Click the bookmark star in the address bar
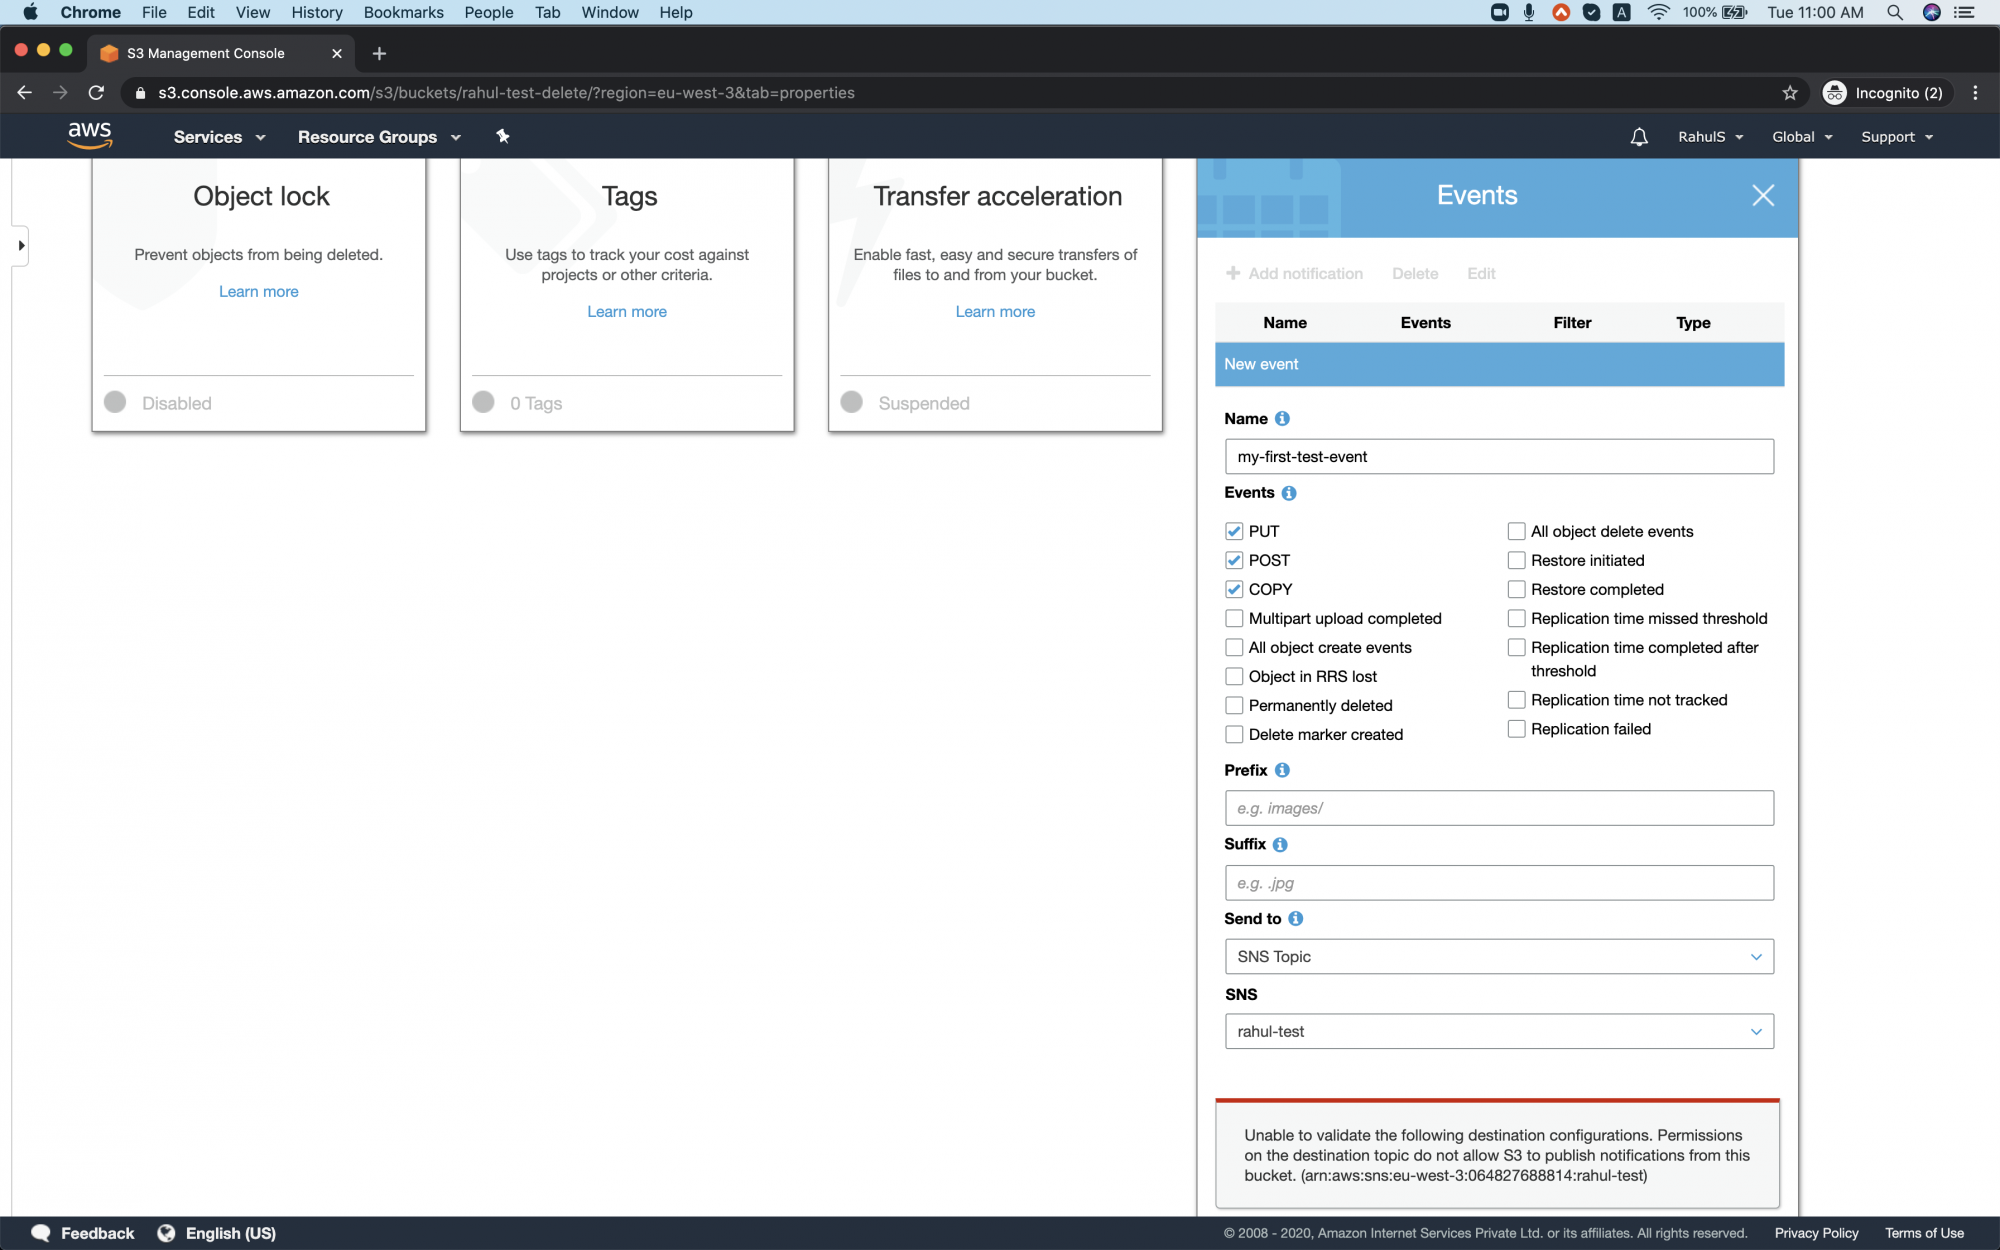The image size is (2000, 1250). 1788,92
